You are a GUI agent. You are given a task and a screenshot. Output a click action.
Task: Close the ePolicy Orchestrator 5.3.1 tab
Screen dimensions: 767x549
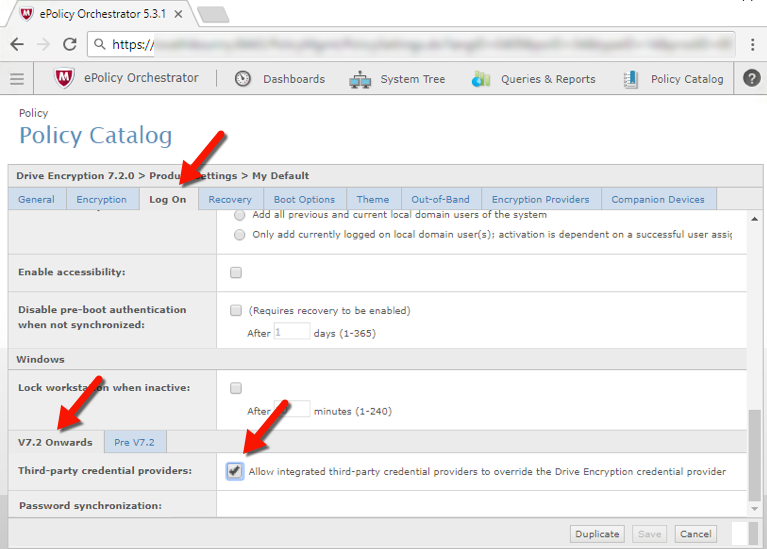(x=179, y=14)
